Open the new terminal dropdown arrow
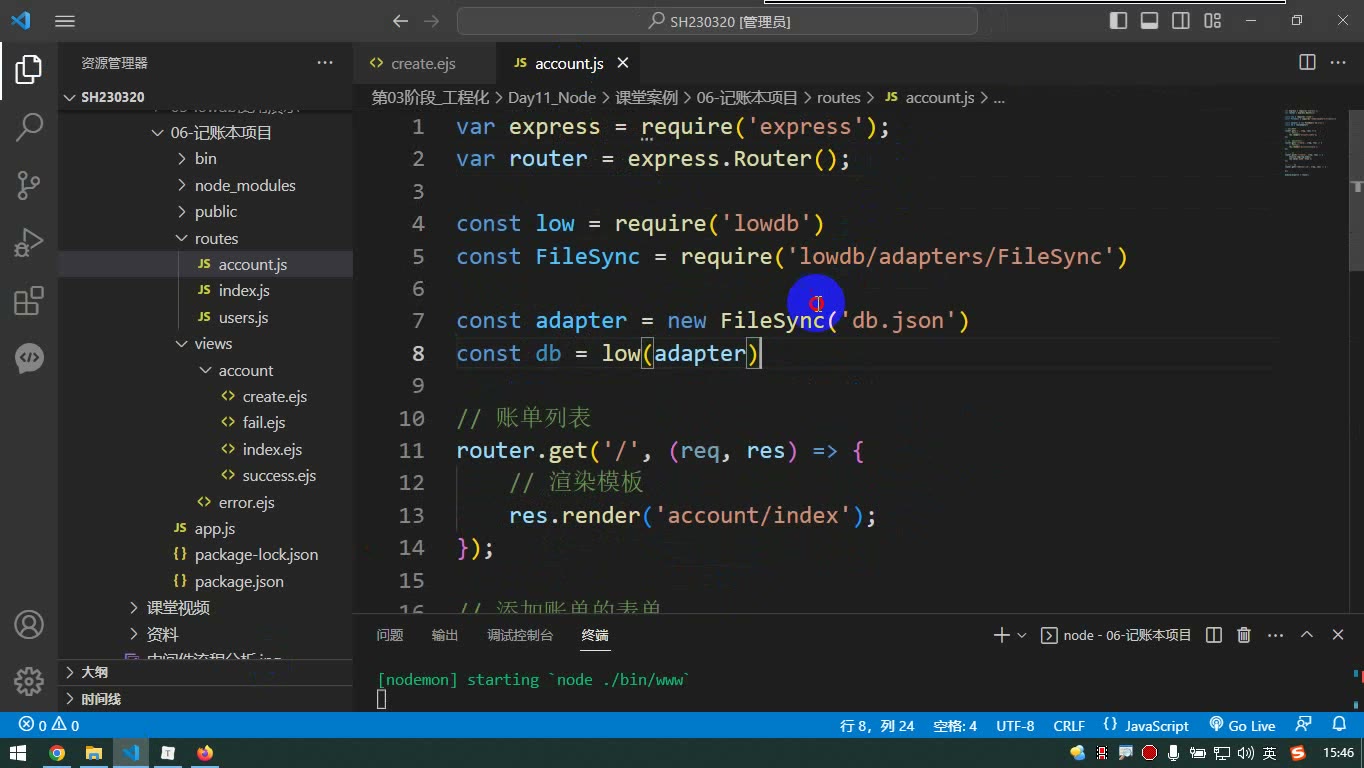This screenshot has width=1364, height=768. pos(1021,635)
